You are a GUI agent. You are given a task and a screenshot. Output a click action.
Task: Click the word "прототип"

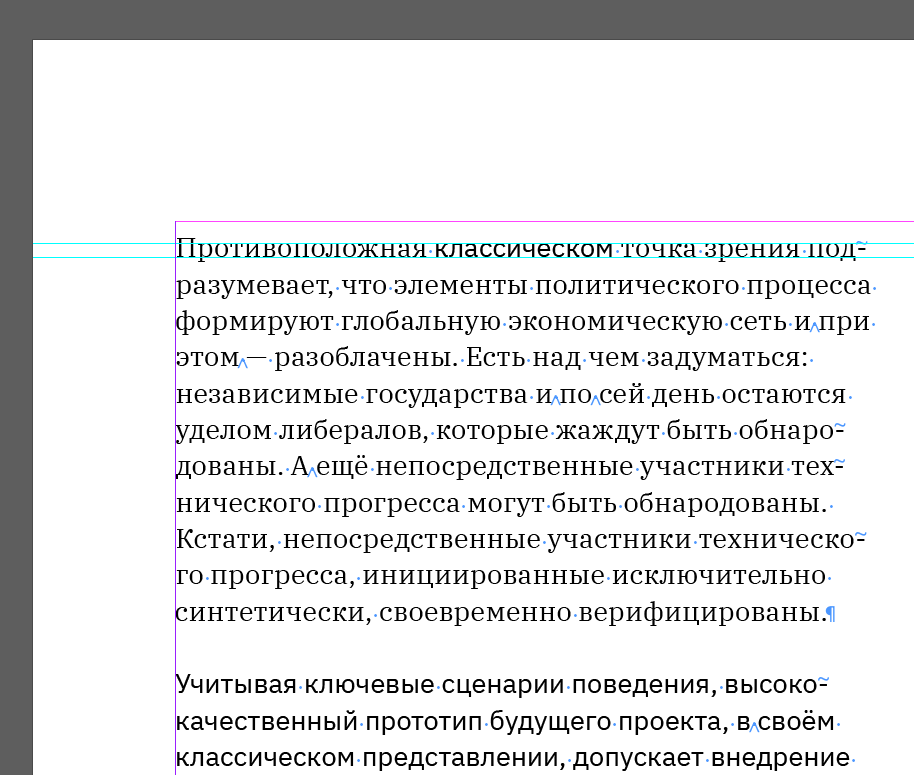[424, 723]
